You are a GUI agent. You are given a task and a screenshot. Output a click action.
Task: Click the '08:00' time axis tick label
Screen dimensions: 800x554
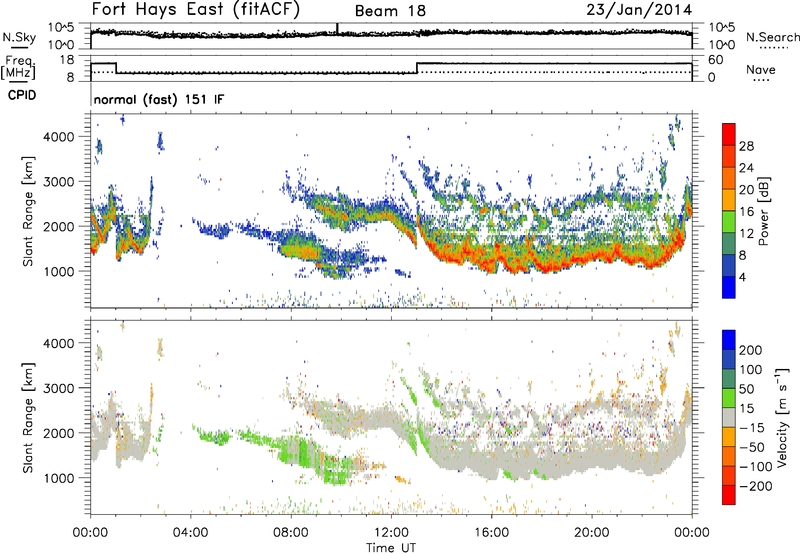[290, 533]
